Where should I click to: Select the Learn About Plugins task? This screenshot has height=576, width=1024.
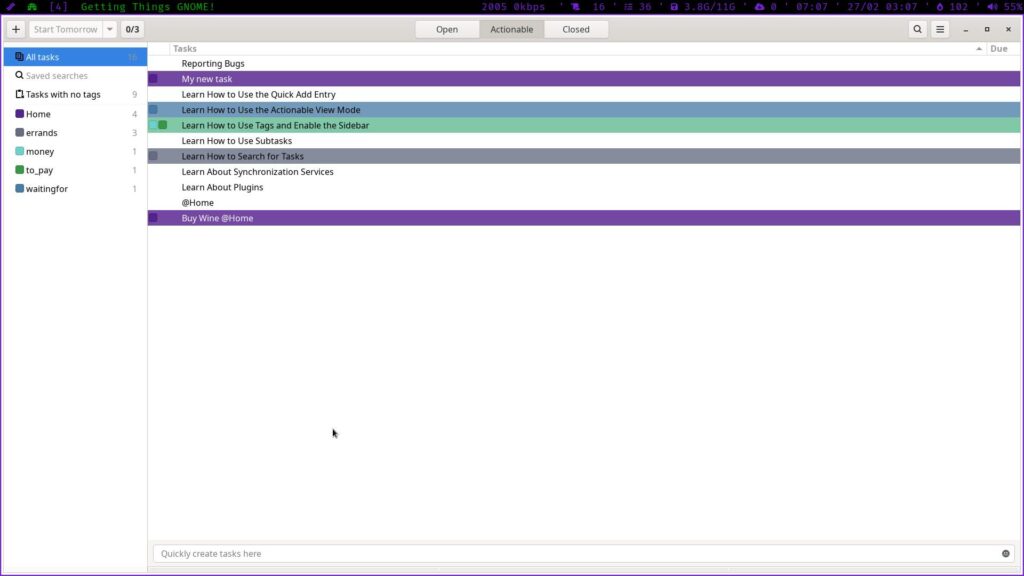pyautogui.click(x=584, y=187)
